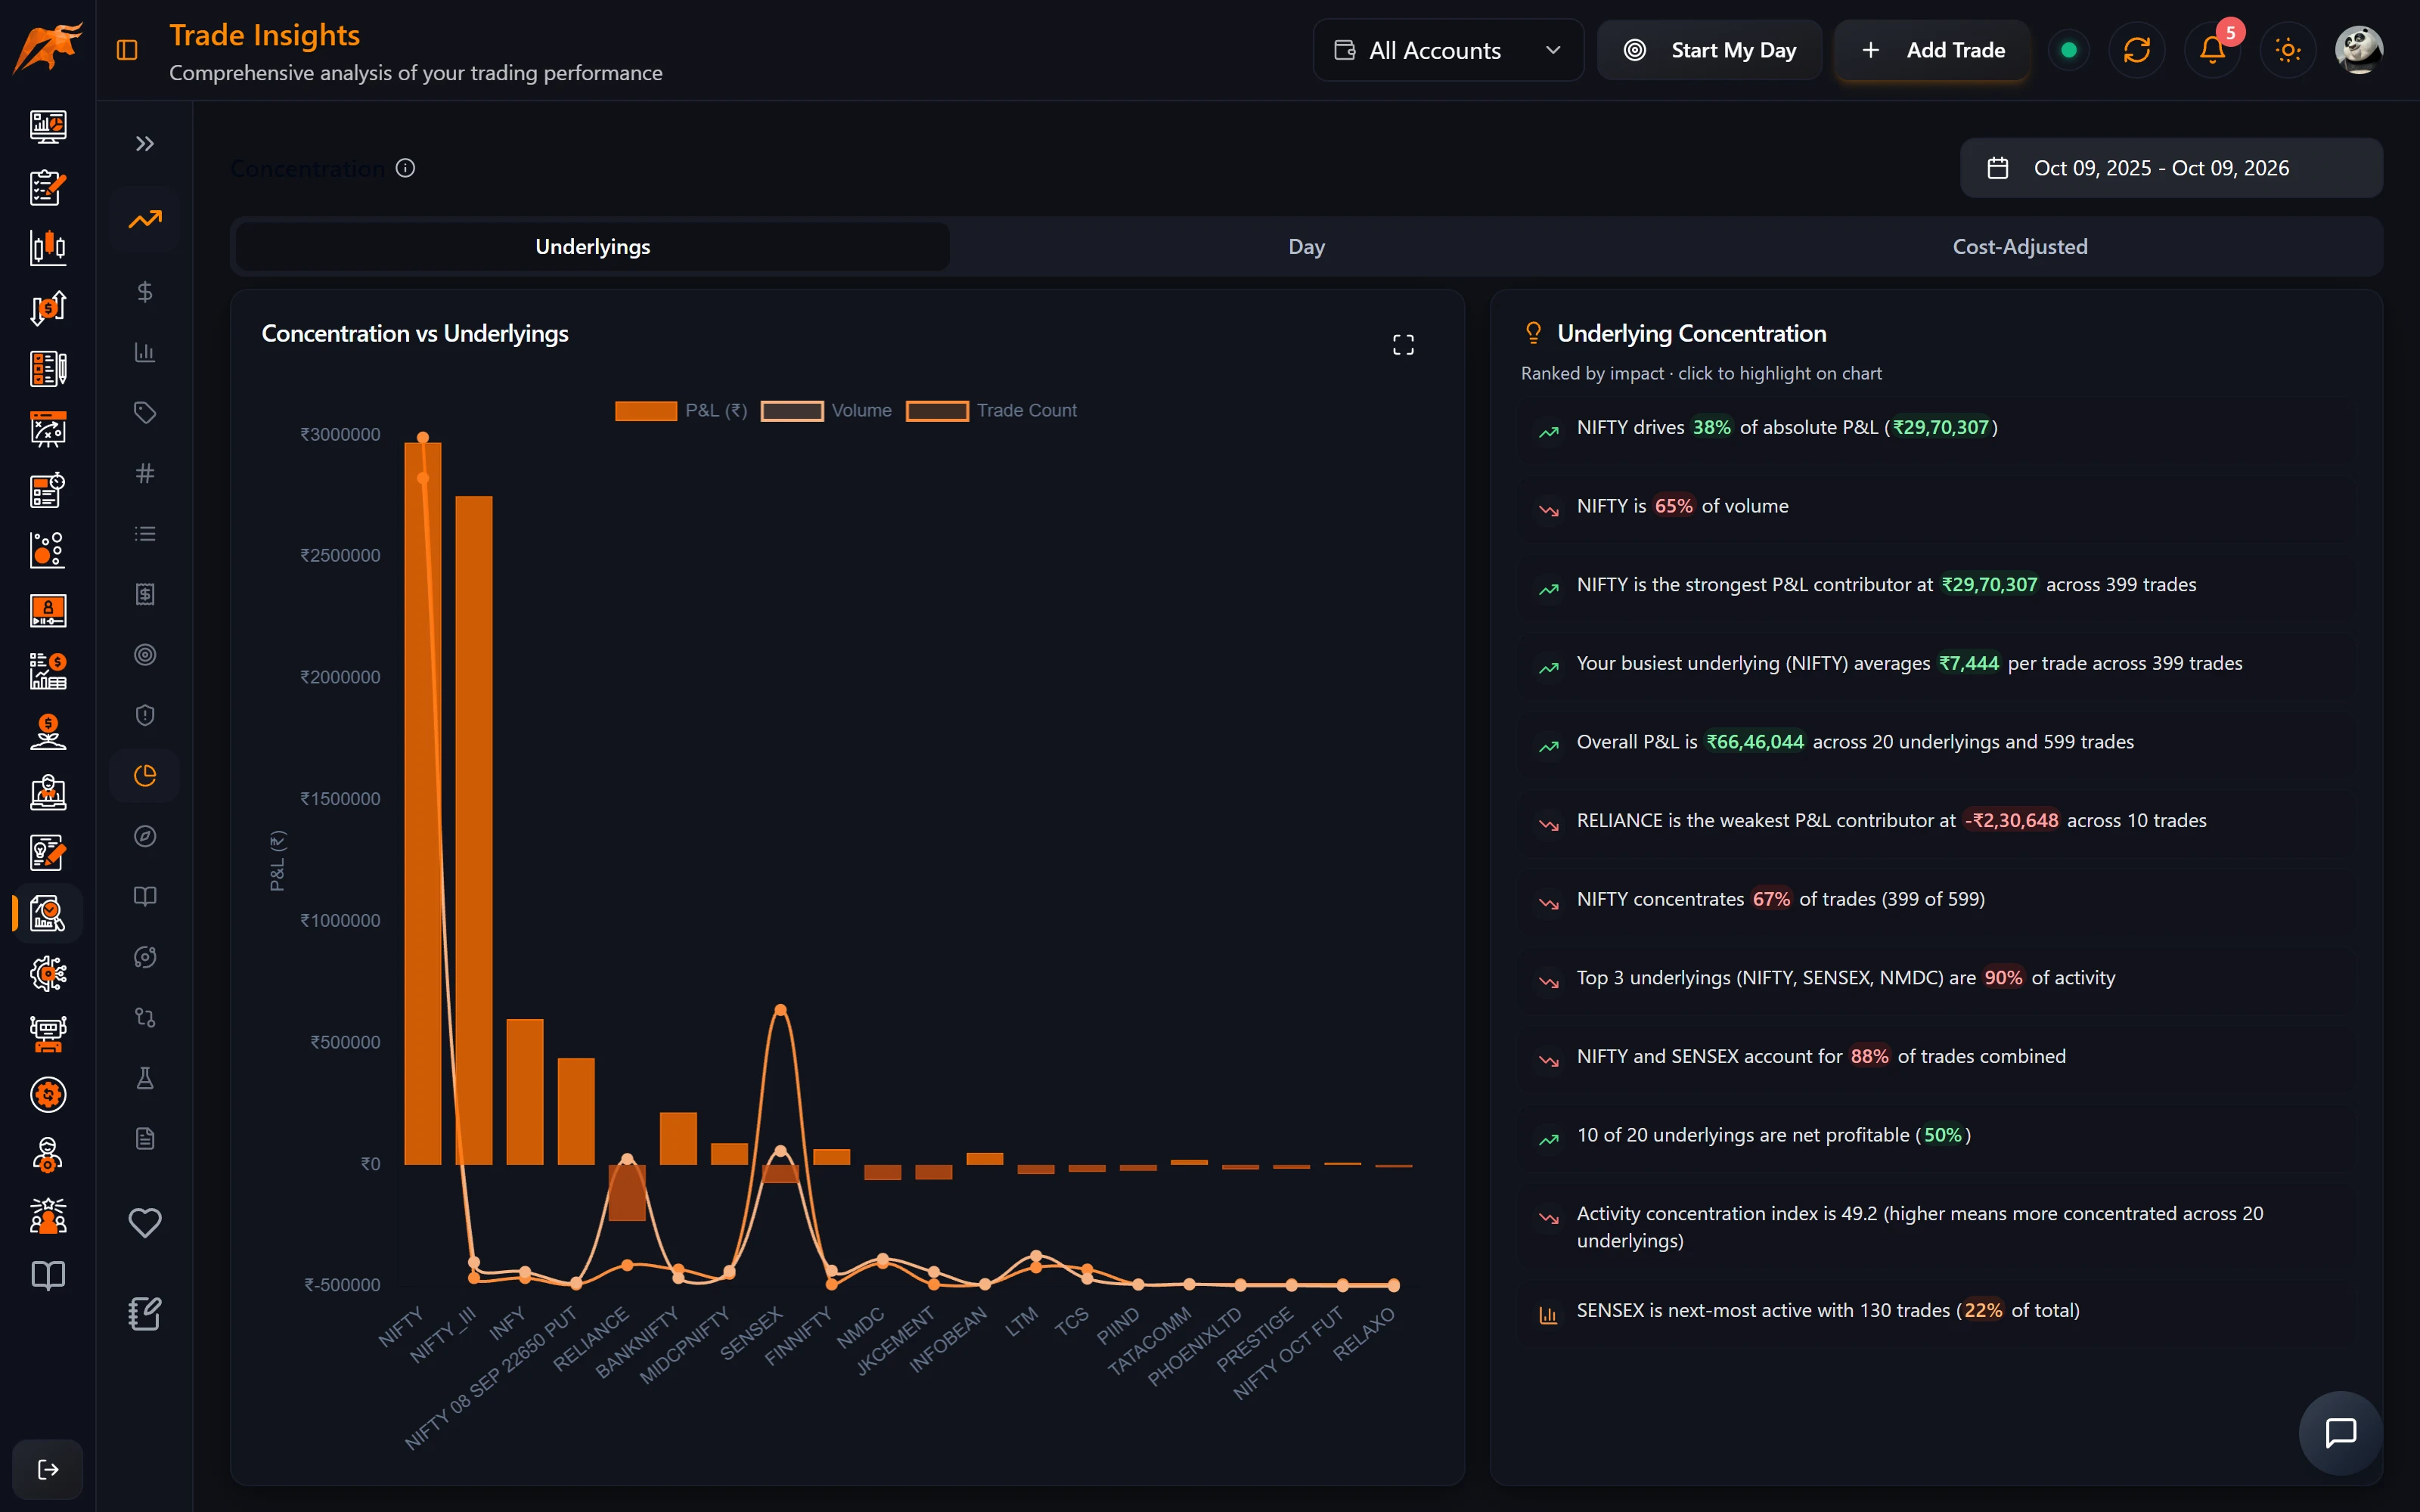This screenshot has height=1512, width=2420.
Task: Open the notifications bell
Action: pyautogui.click(x=2212, y=50)
